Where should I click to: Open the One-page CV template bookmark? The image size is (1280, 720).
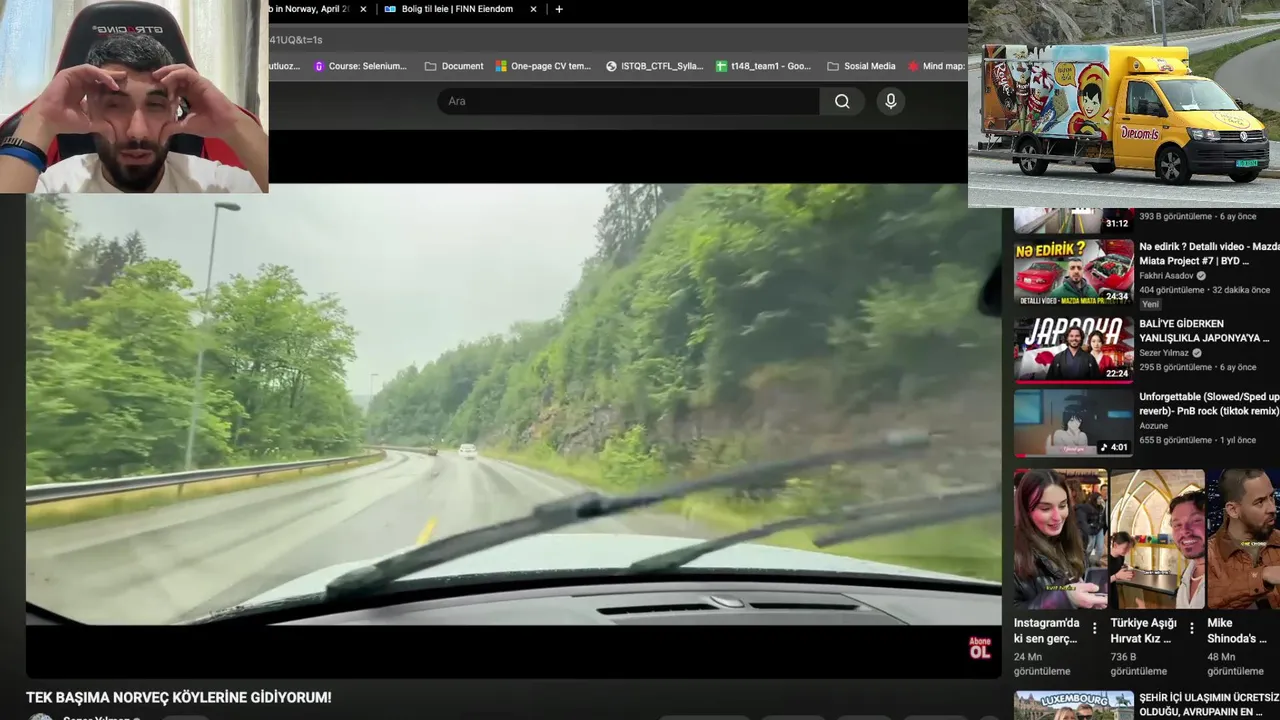click(543, 66)
